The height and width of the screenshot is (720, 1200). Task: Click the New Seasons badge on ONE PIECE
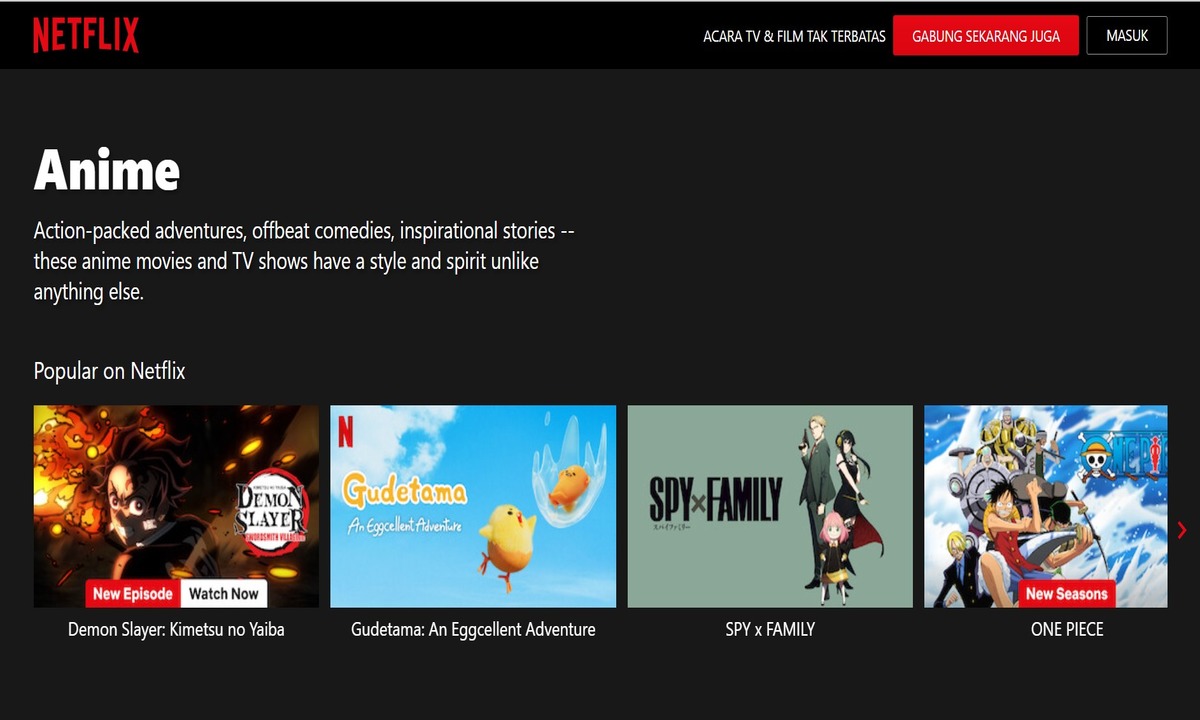tap(1067, 593)
